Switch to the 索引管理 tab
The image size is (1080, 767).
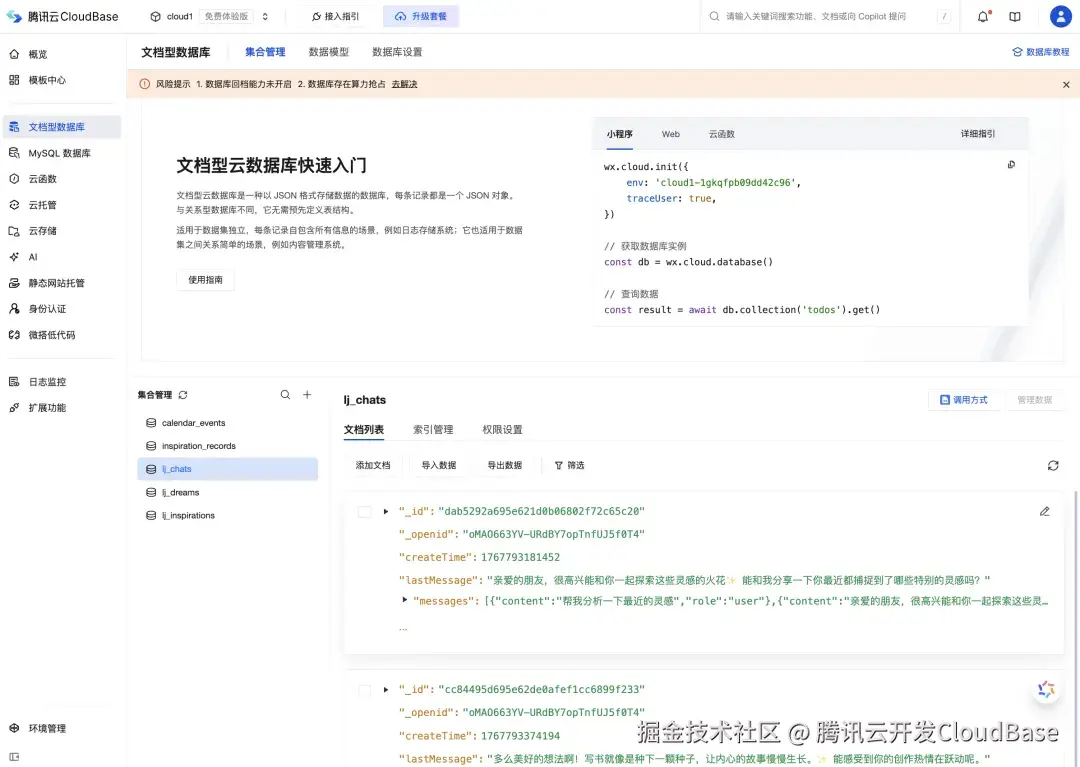(x=433, y=429)
